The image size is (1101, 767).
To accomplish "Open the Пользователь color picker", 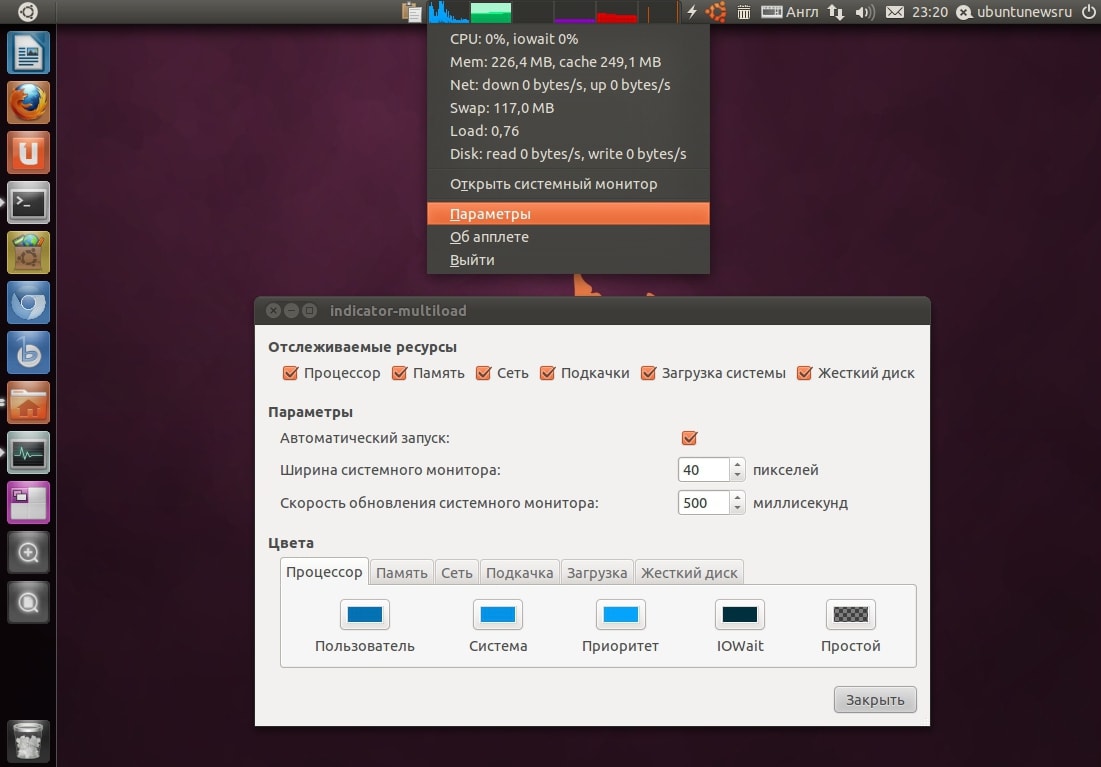I will click(x=364, y=615).
